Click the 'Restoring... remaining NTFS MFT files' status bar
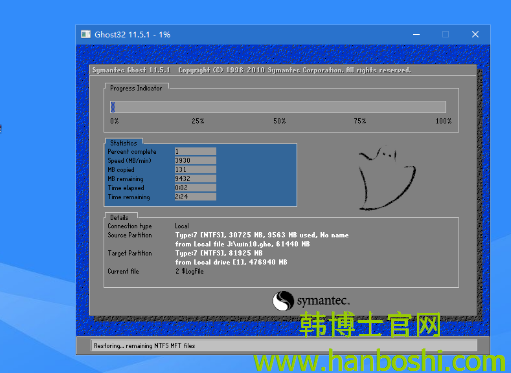 coord(284,346)
